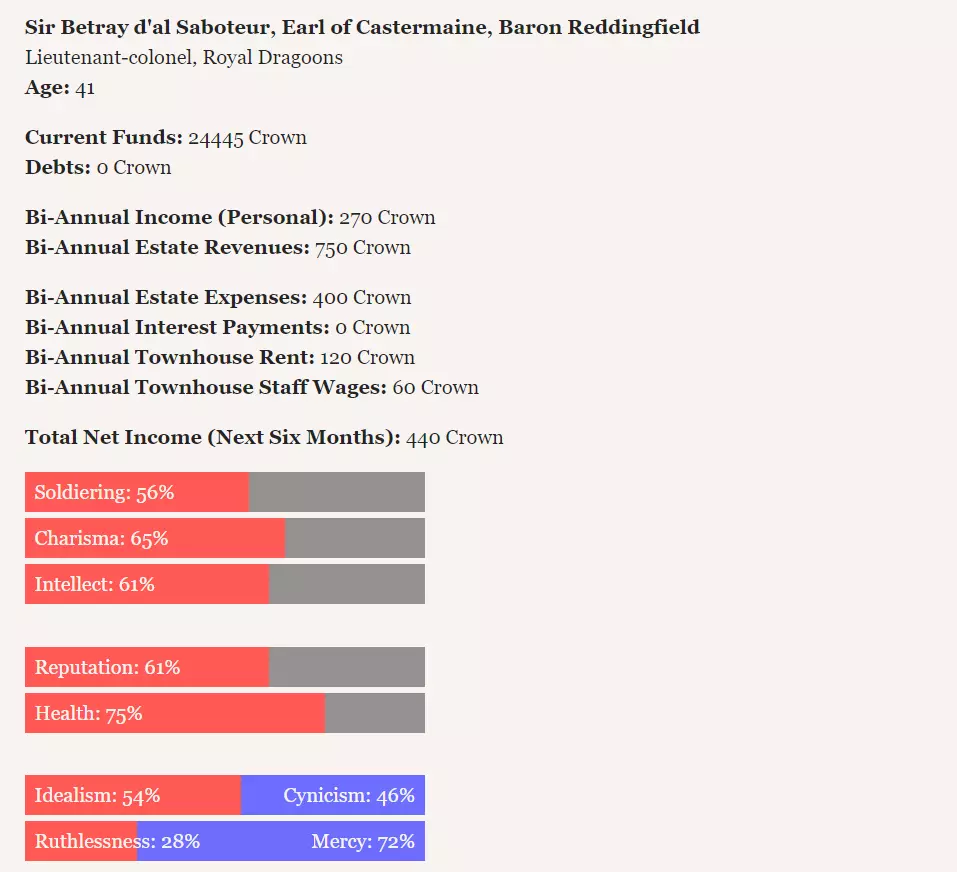
Task: Click the Lieutenant-colonel, Royal Dragoons rank line
Action: point(184,57)
